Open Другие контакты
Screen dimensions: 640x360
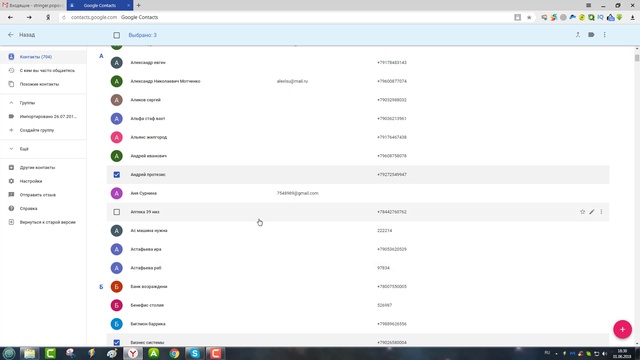click(43, 167)
